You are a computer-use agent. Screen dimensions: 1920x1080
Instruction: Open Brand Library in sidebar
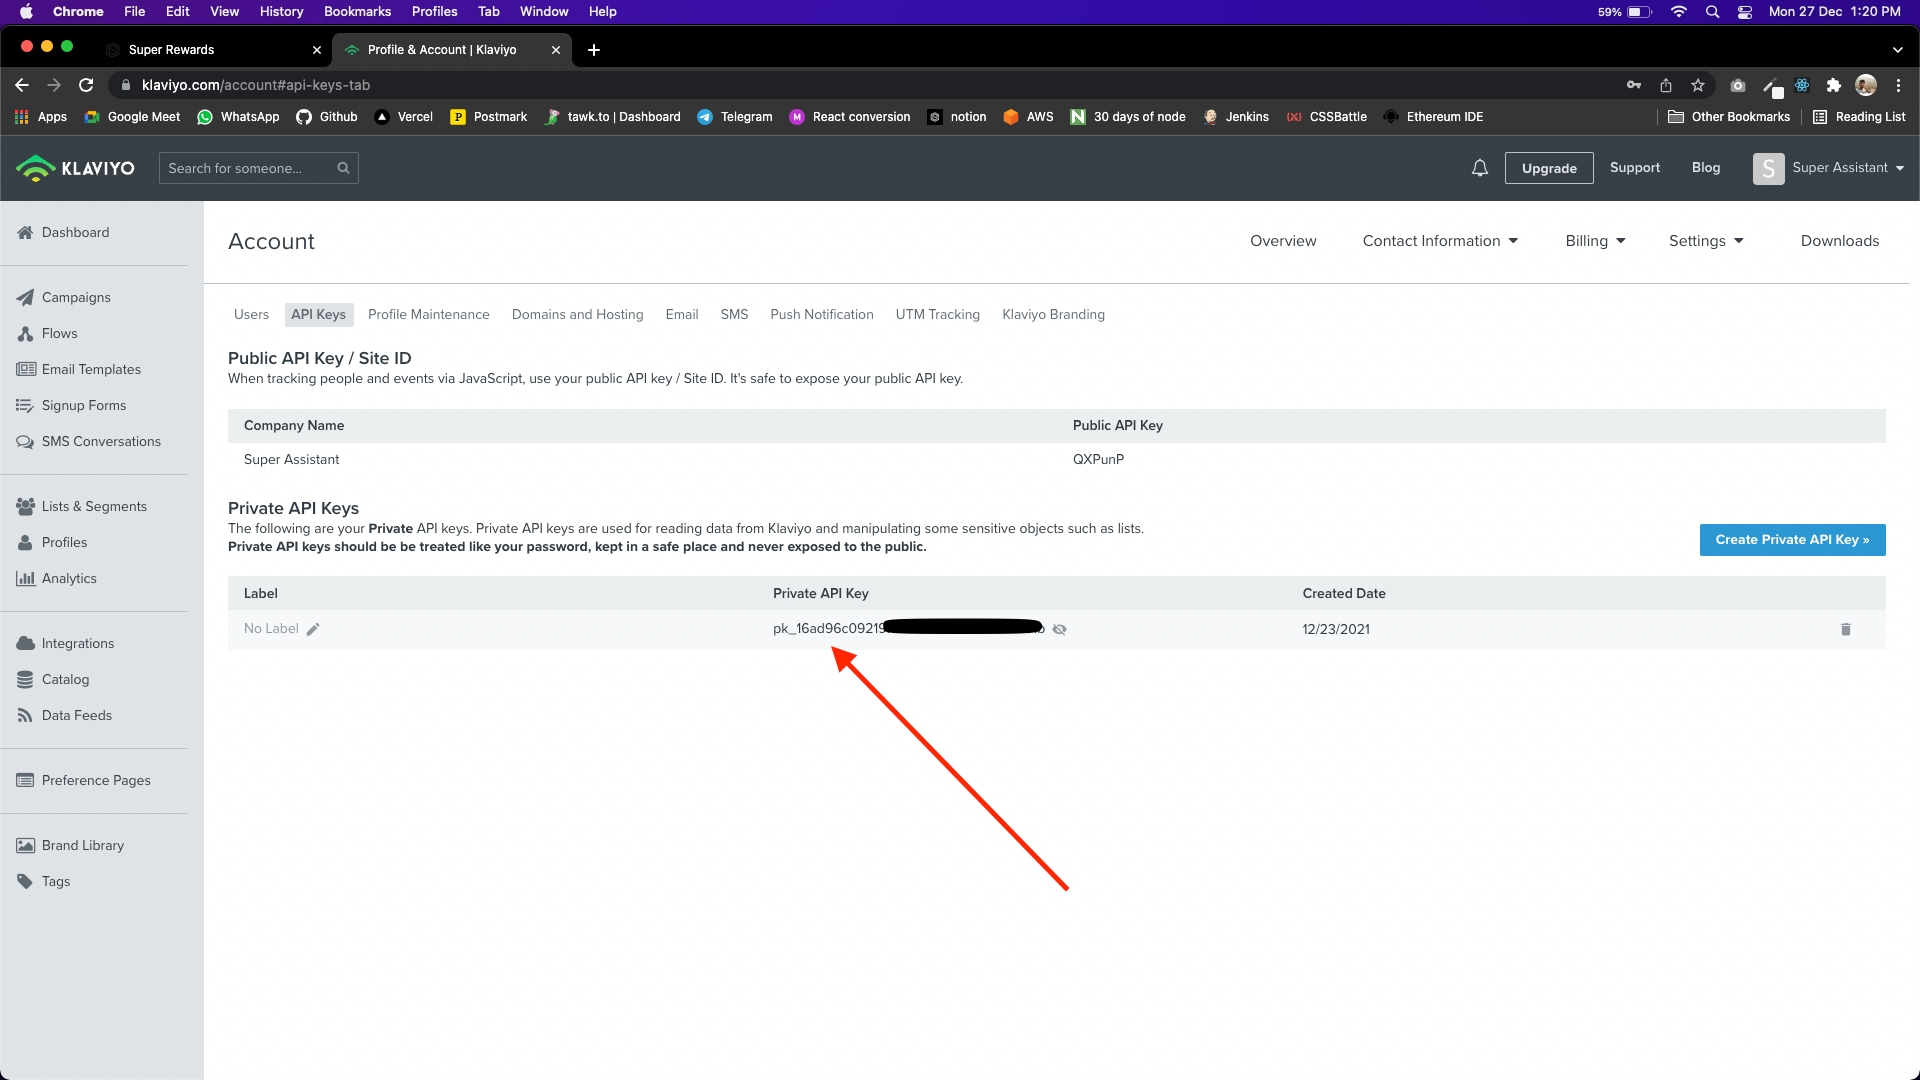point(82,845)
